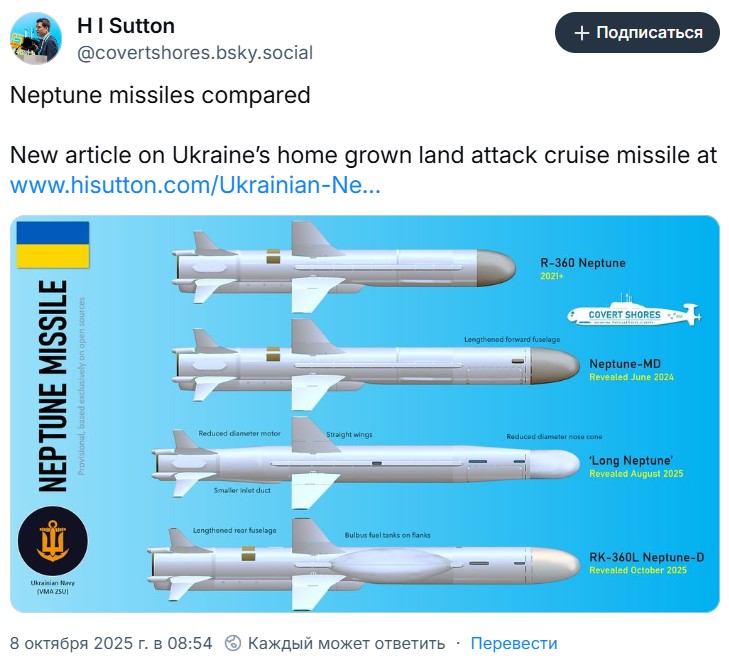Viewport: 729px width, 659px height.
Task: Click the post date 8 октября 2025
Action: click(111, 643)
